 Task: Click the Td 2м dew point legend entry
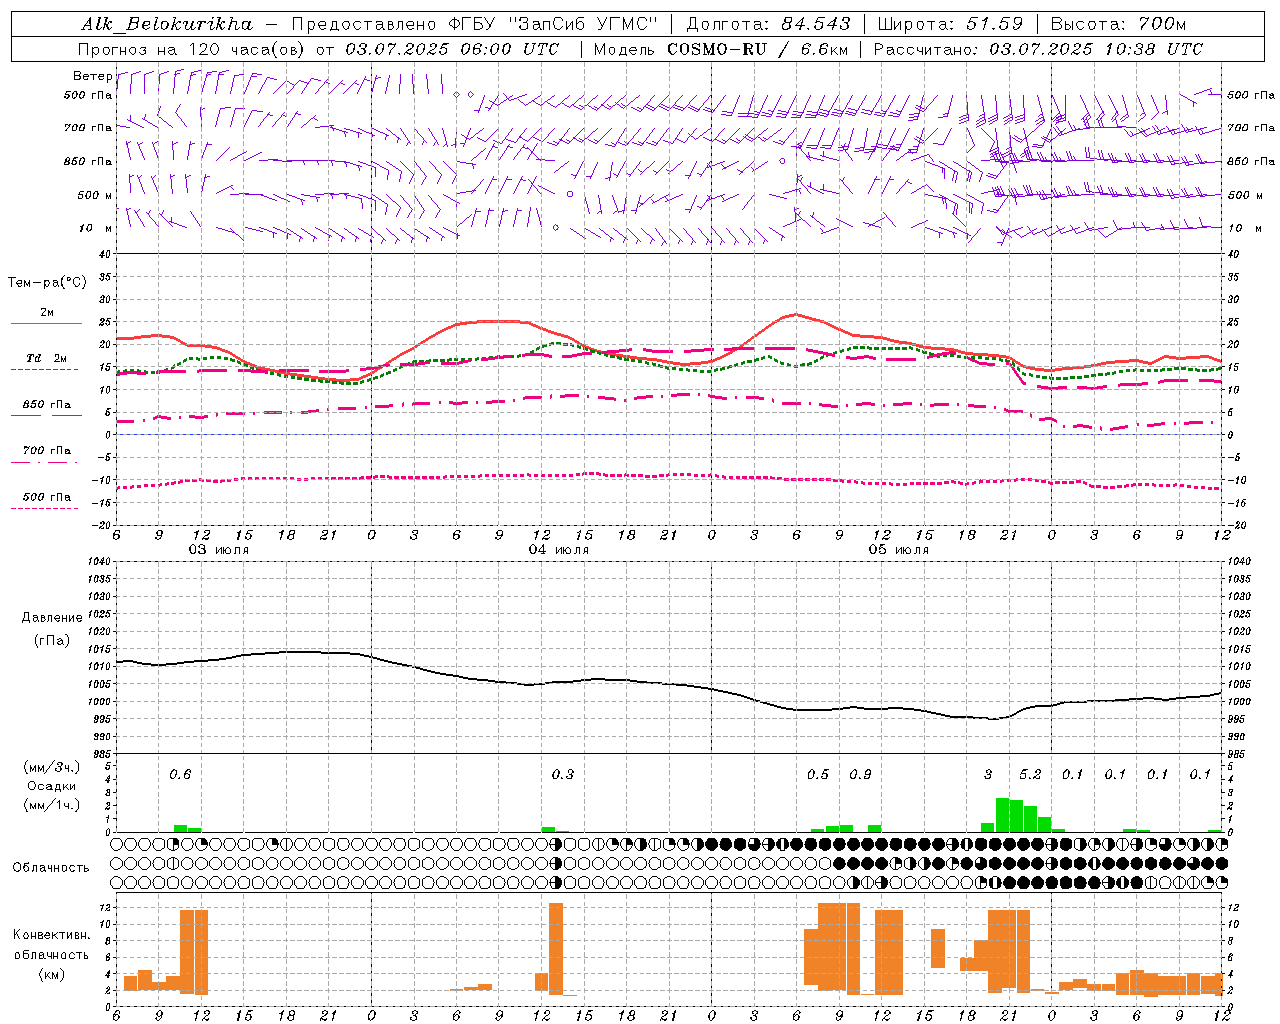(46, 358)
